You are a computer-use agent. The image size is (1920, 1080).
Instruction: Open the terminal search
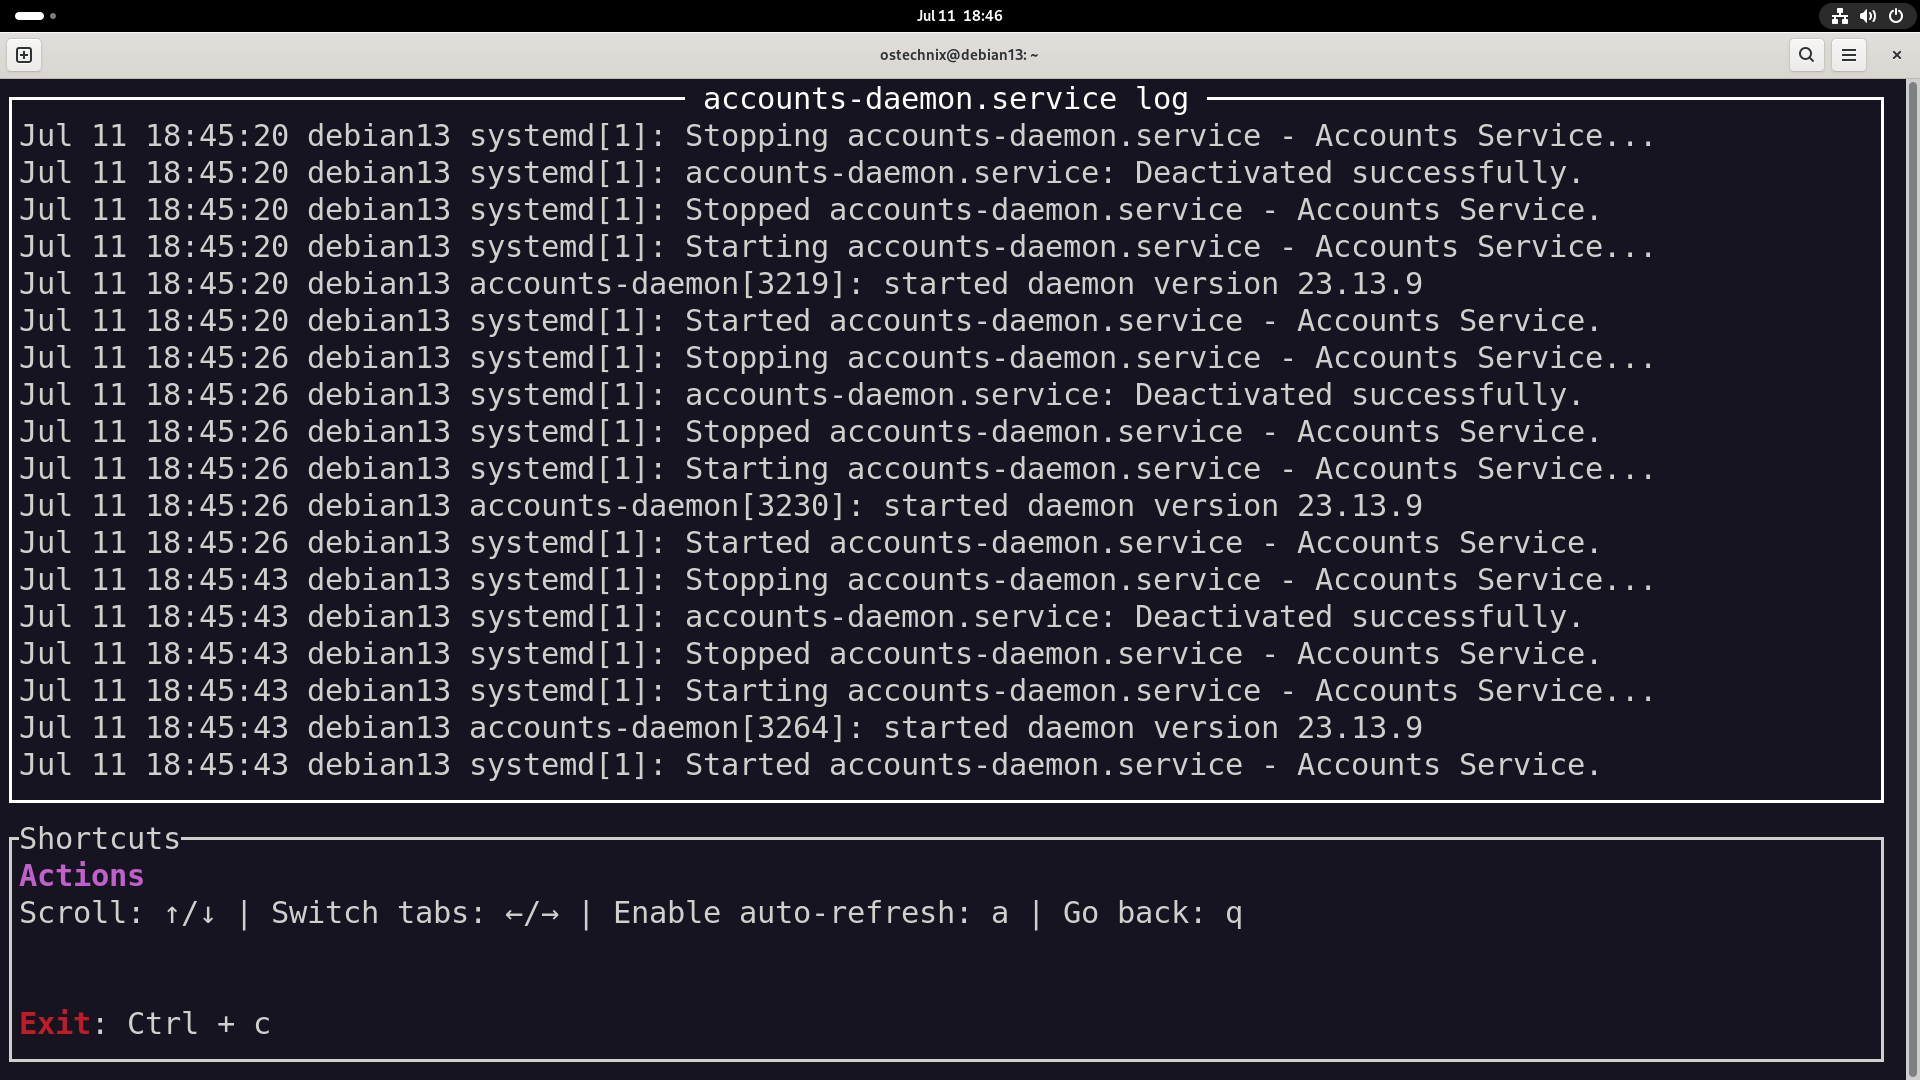pyautogui.click(x=1806, y=55)
